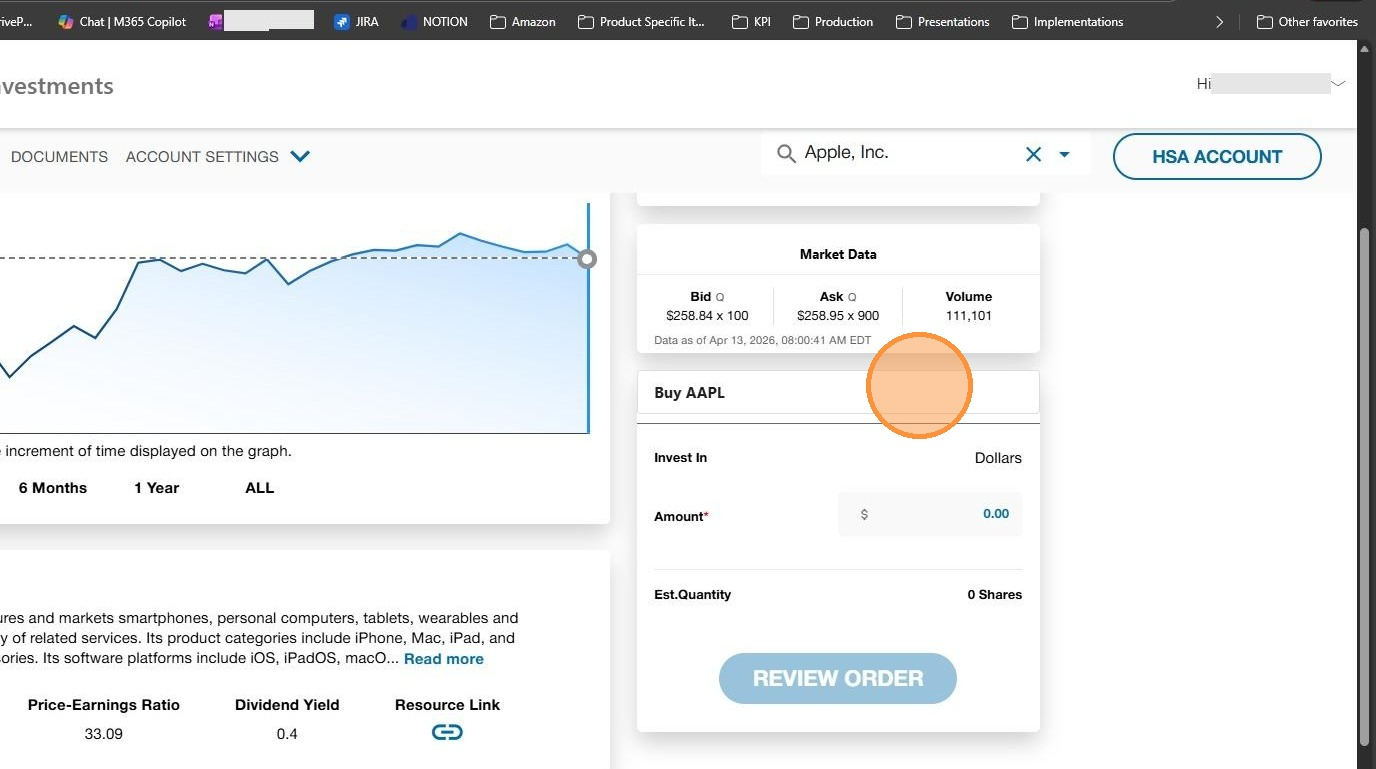
Task: Click the HSA ACCOUNT button
Action: coord(1217,157)
